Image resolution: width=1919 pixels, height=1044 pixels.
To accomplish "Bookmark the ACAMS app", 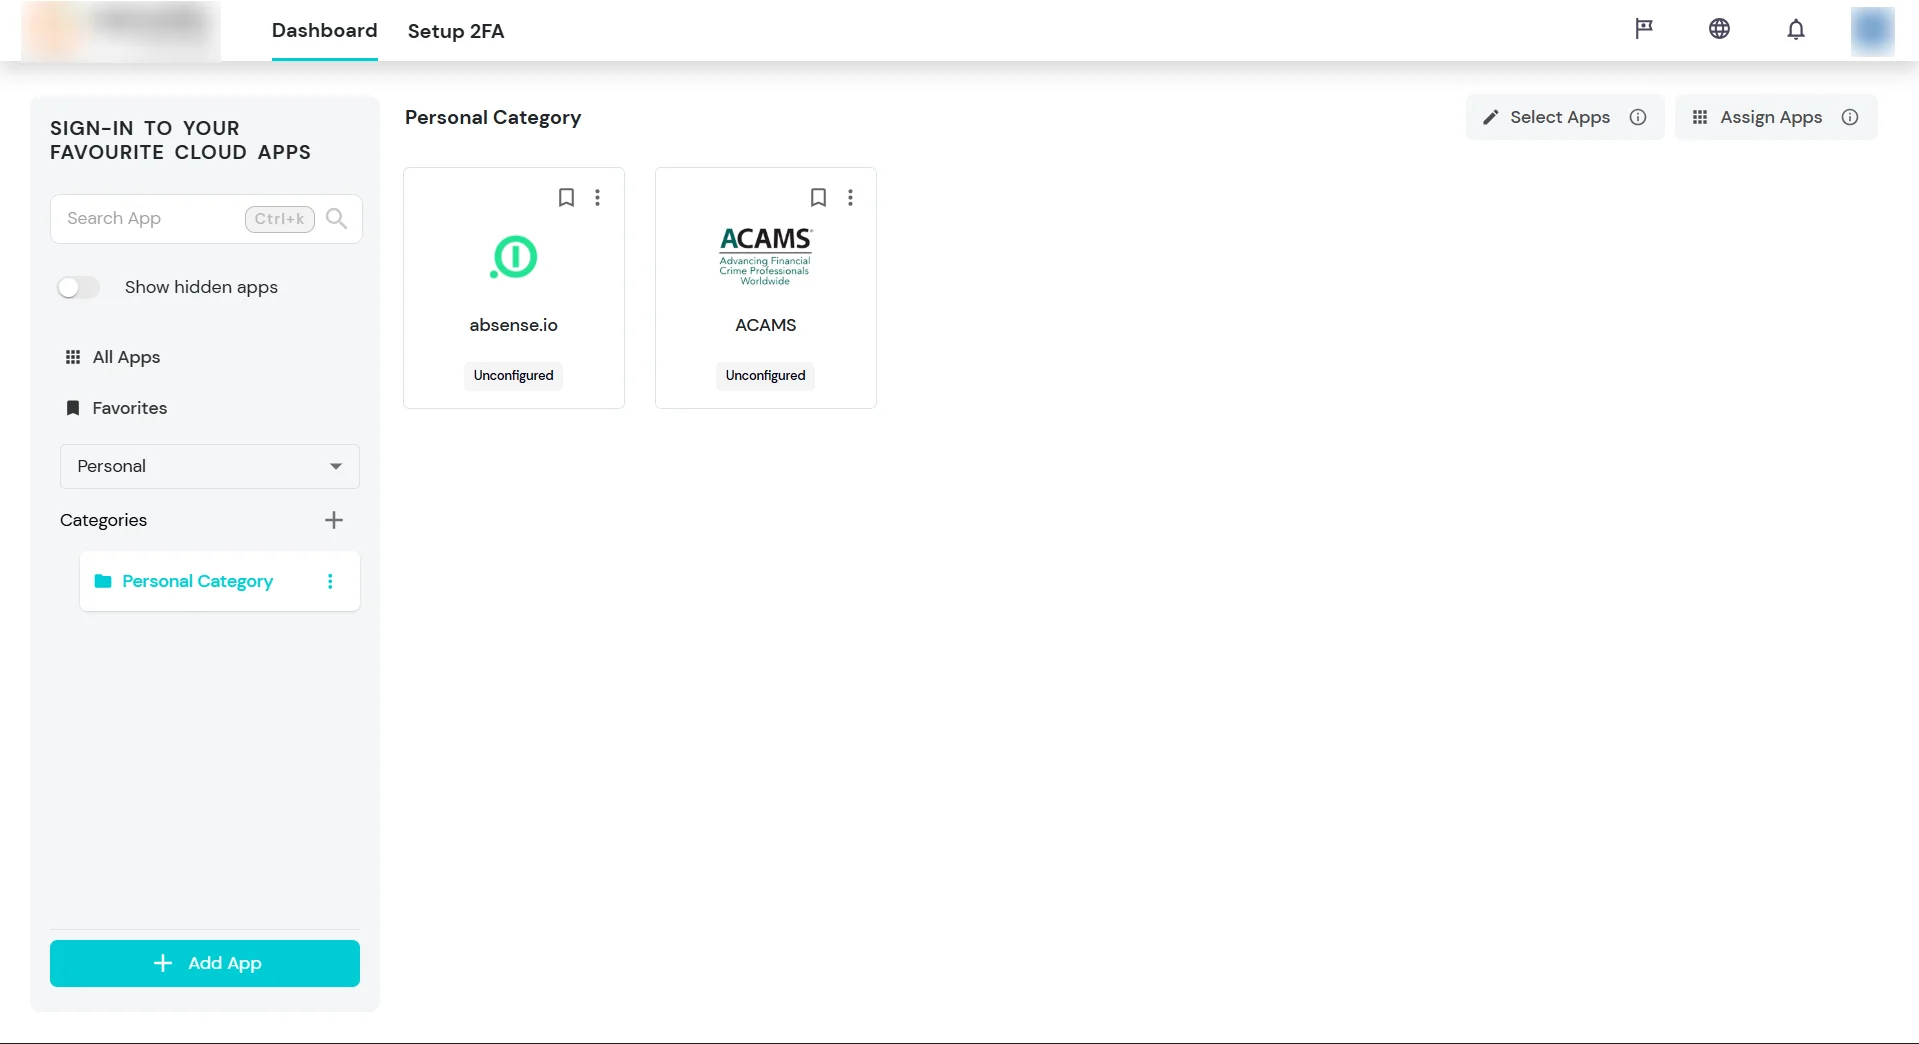I will (818, 198).
